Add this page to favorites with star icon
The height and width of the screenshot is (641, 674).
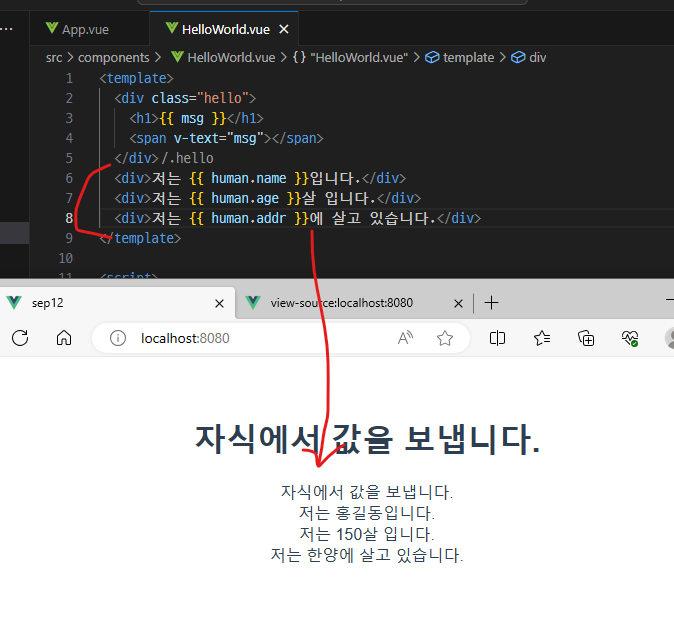(x=445, y=338)
